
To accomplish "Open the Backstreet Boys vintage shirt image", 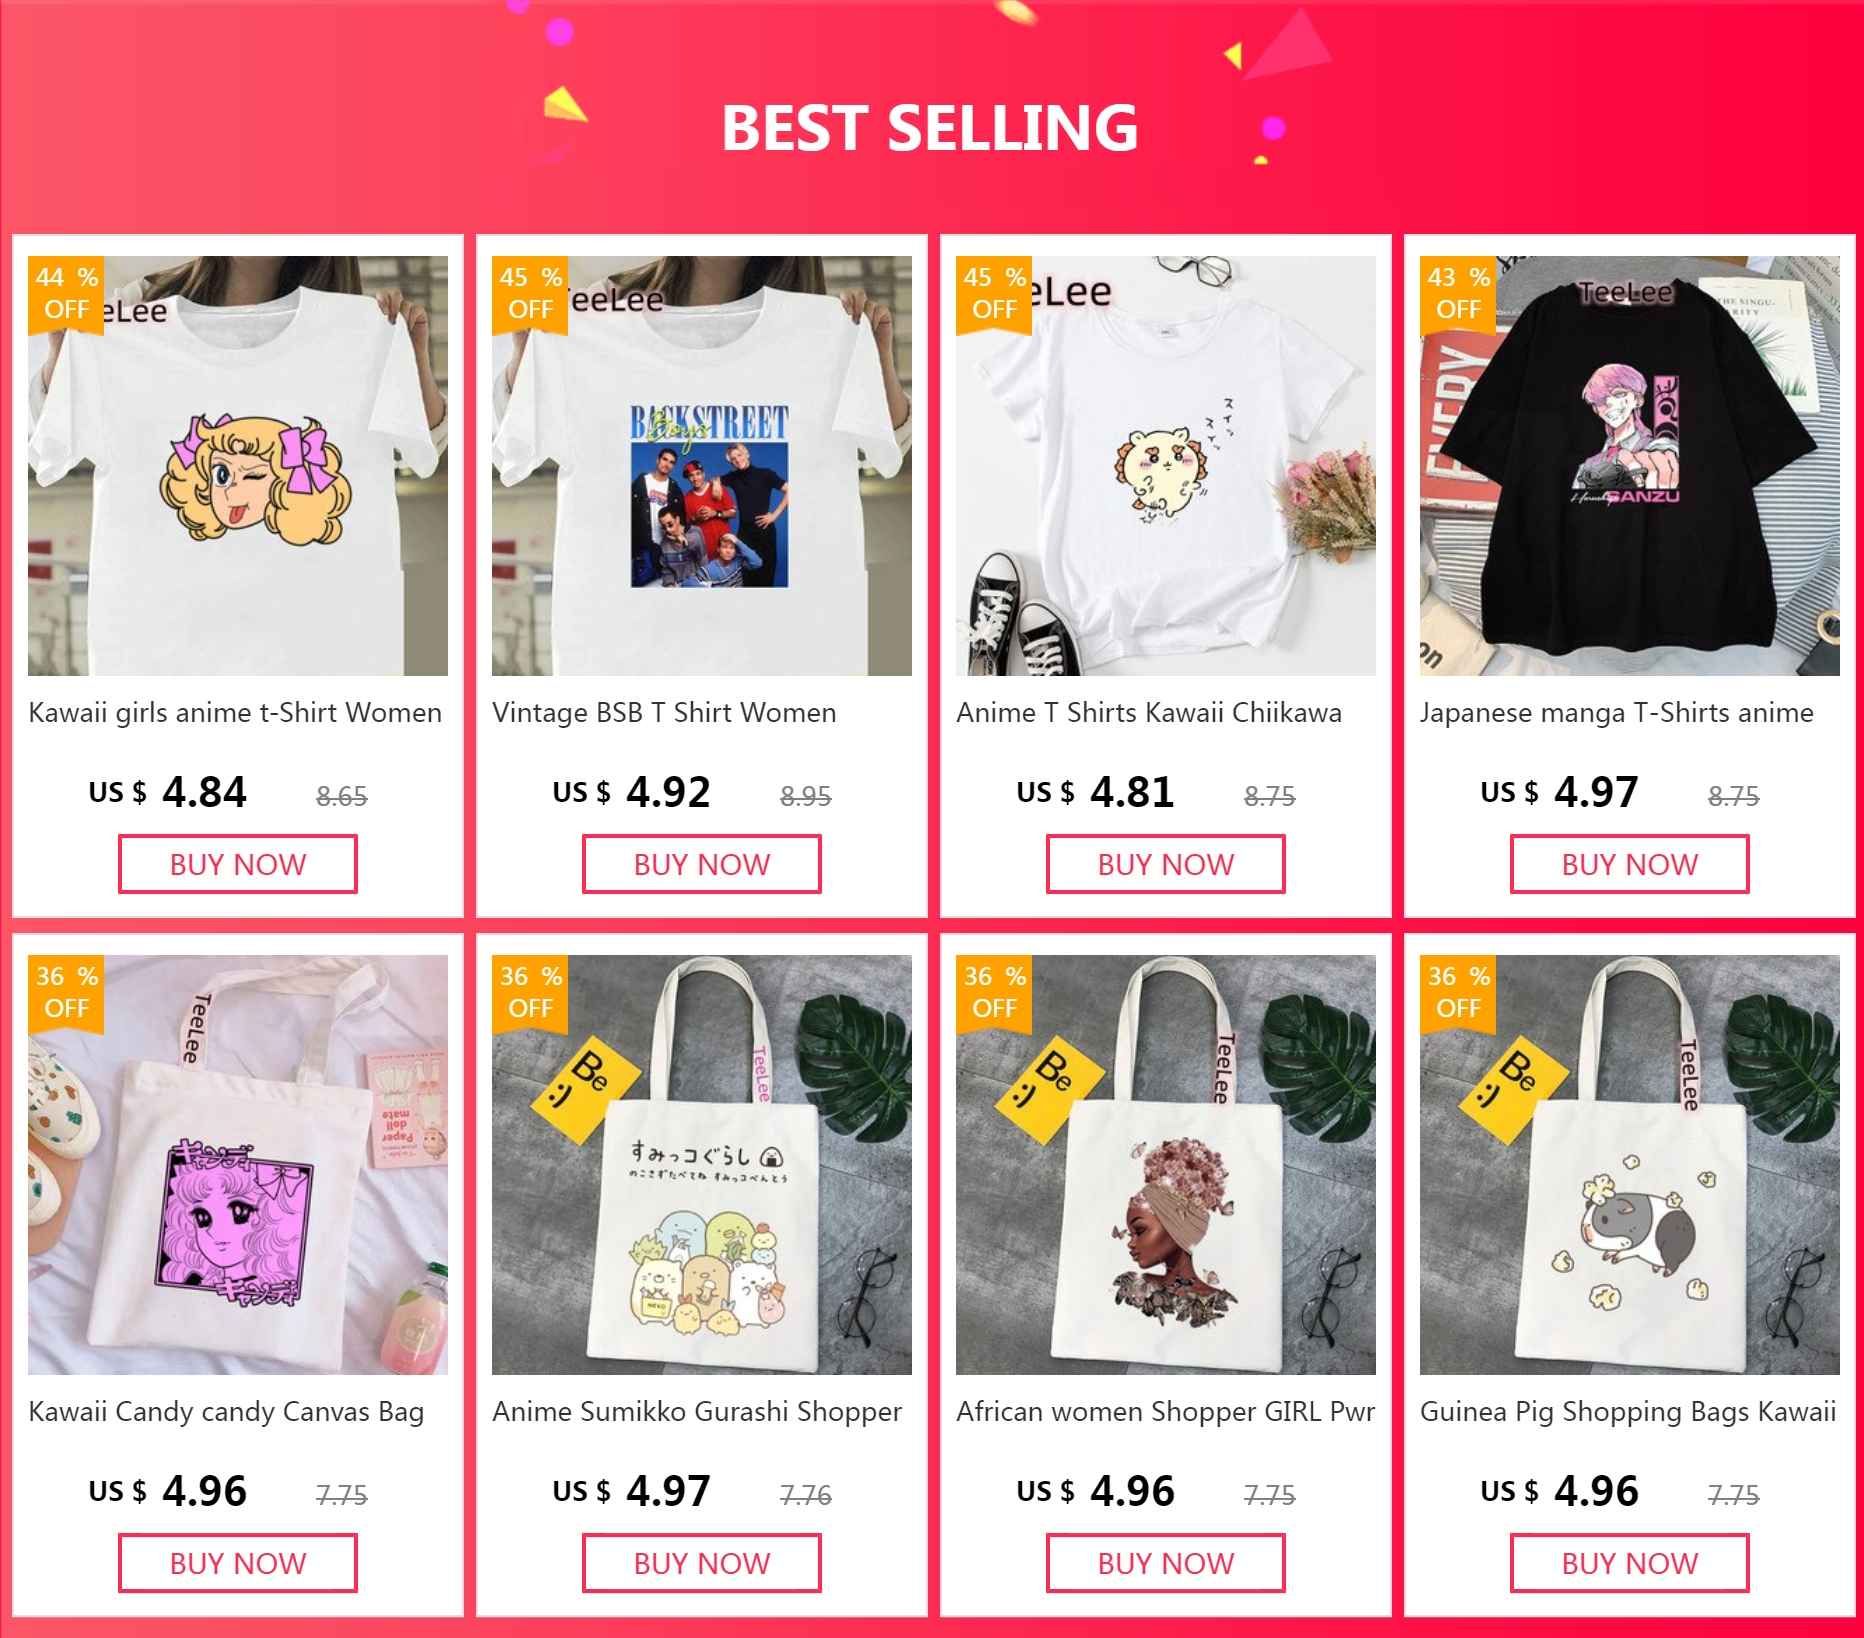I will pyautogui.click(x=702, y=466).
